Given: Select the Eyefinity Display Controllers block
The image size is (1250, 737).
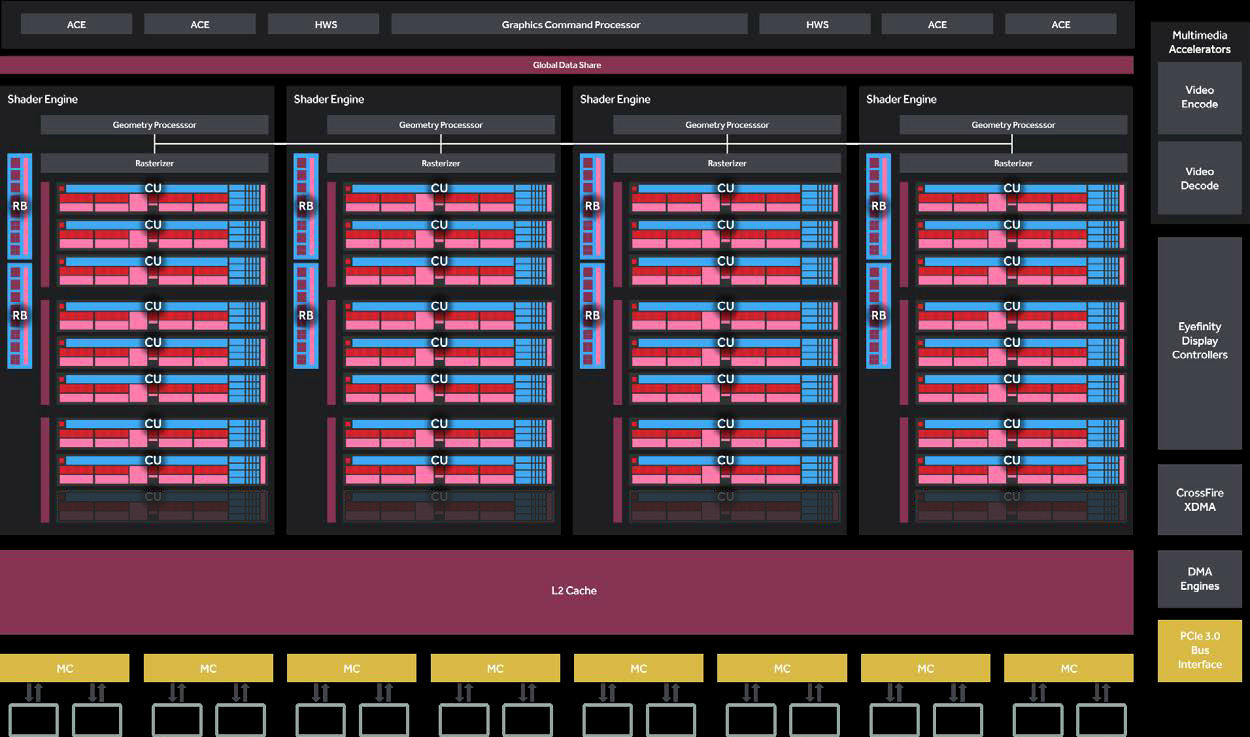Looking at the screenshot, I should coord(1199,342).
